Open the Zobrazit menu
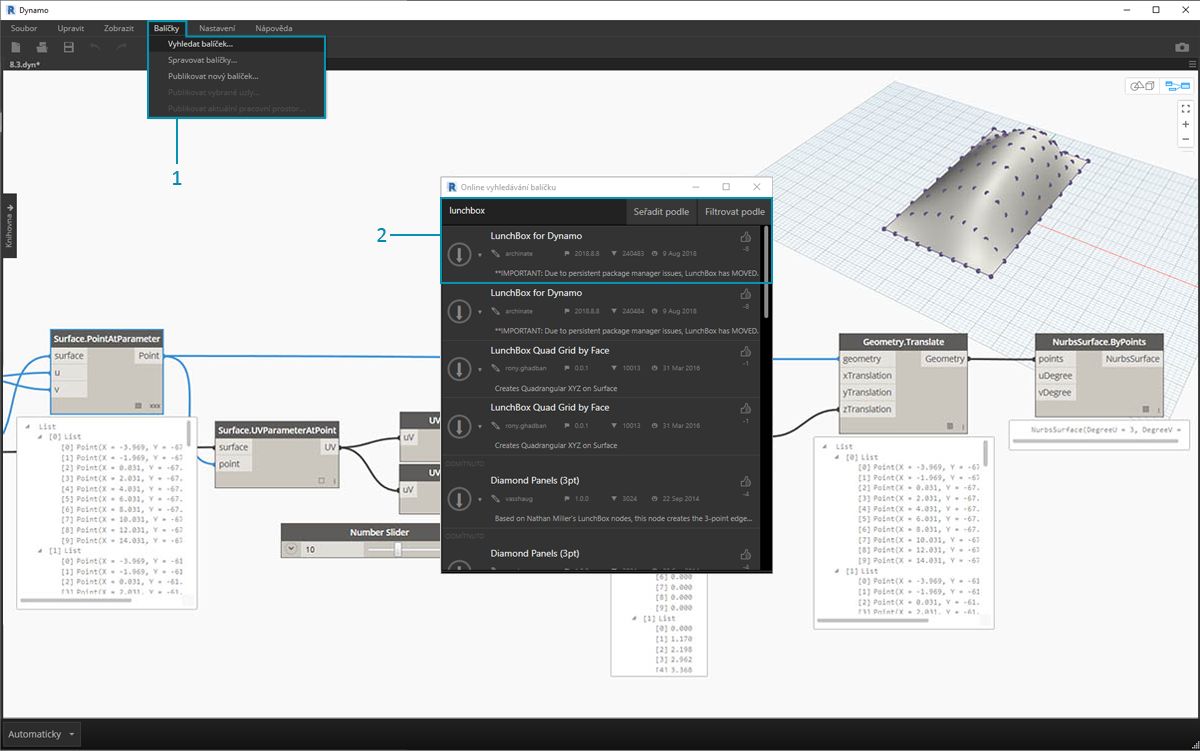 point(119,28)
